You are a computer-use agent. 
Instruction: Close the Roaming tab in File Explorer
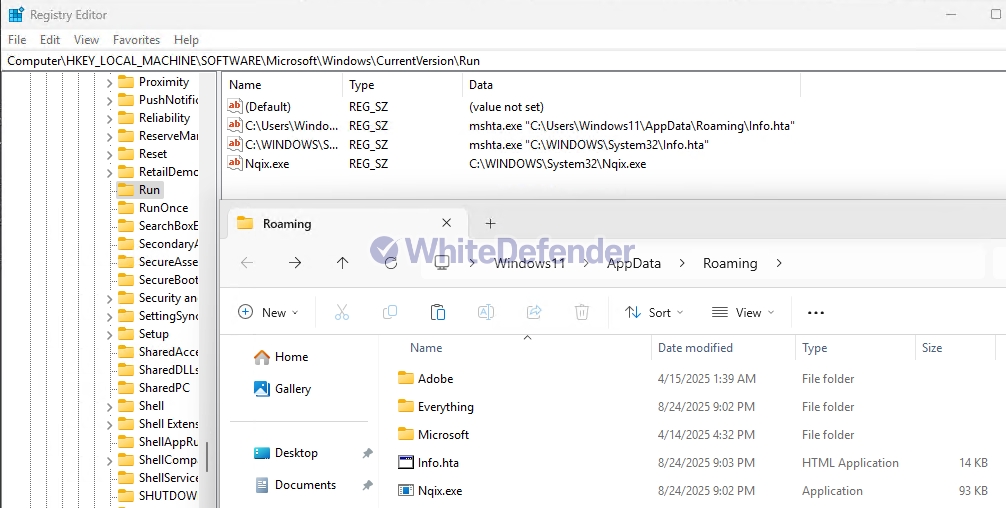tap(447, 223)
